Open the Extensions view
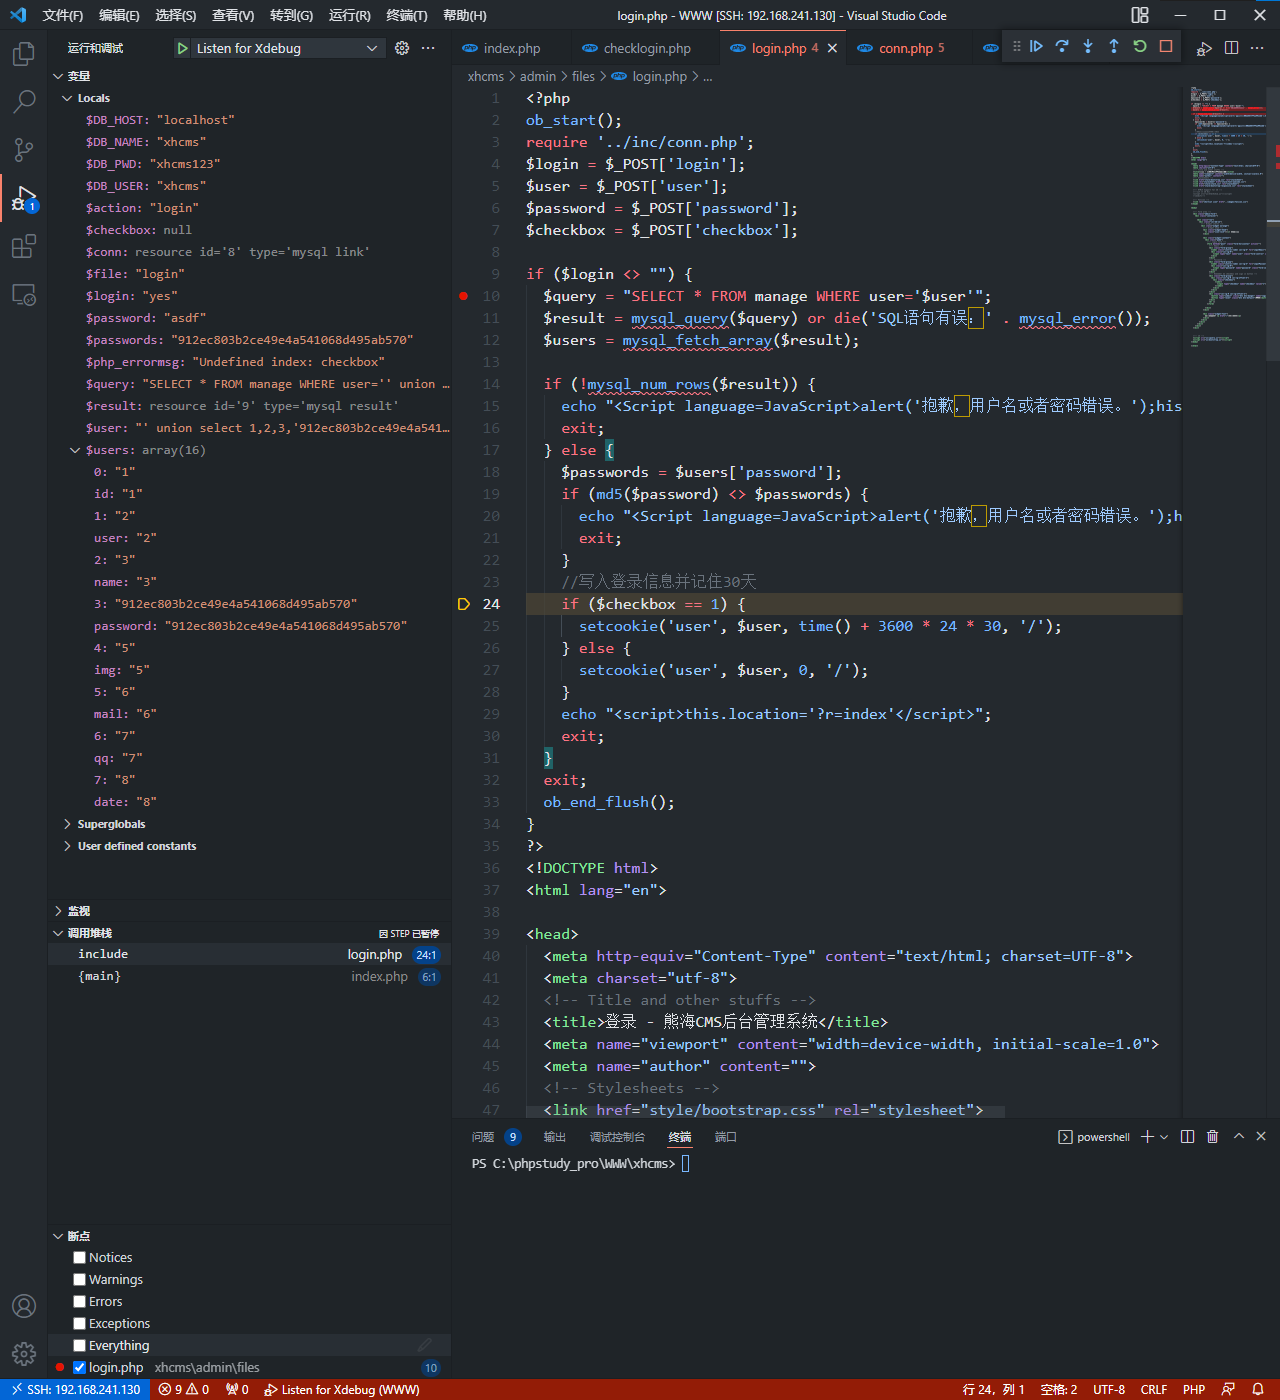The width and height of the screenshot is (1280, 1400). tap(24, 246)
